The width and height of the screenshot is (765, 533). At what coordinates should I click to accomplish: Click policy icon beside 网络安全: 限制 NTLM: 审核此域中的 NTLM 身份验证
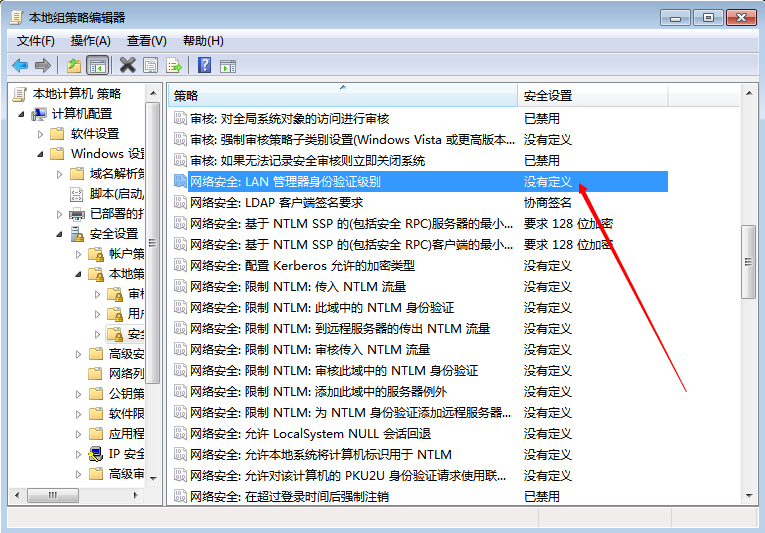pyautogui.click(x=181, y=370)
